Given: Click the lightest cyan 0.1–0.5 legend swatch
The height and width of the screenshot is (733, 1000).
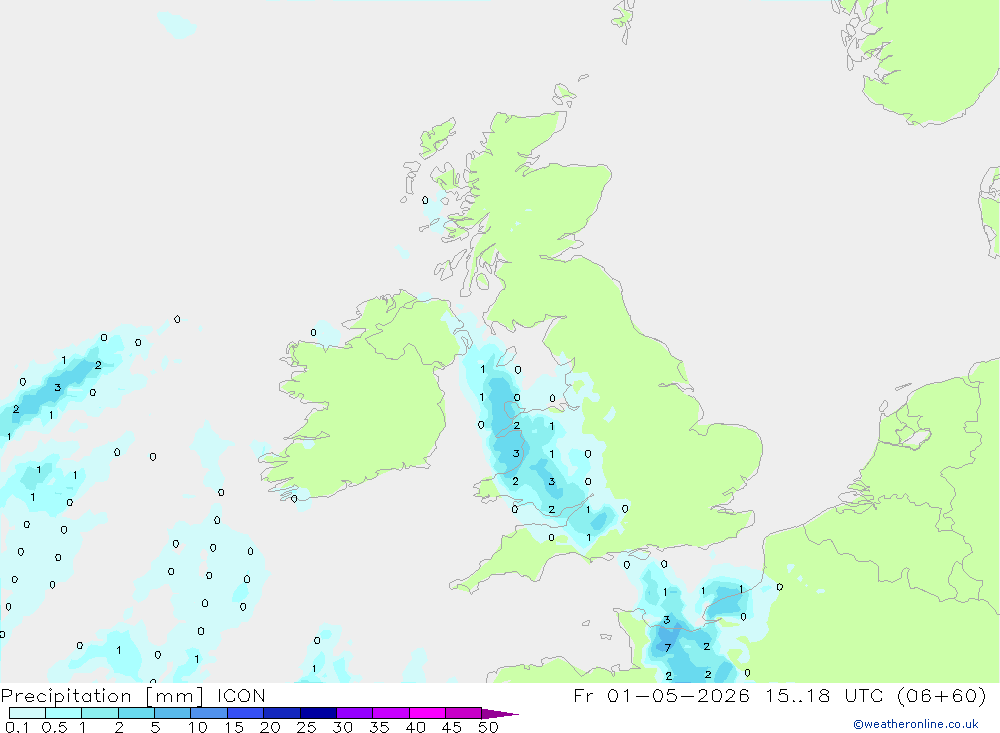Looking at the screenshot, I should click(x=27, y=713).
